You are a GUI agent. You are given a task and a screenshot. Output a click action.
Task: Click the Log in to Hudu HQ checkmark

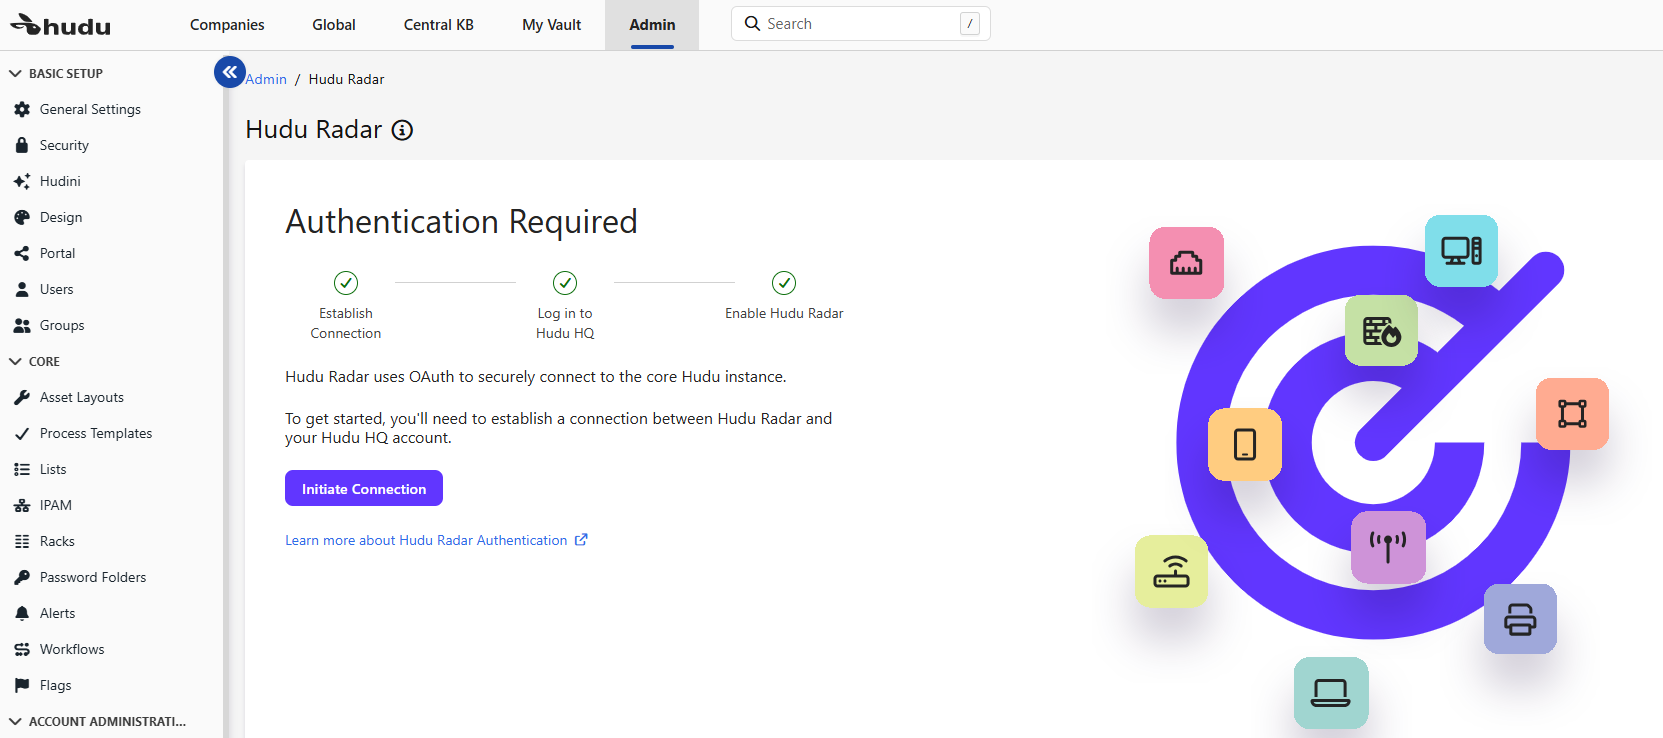565,283
